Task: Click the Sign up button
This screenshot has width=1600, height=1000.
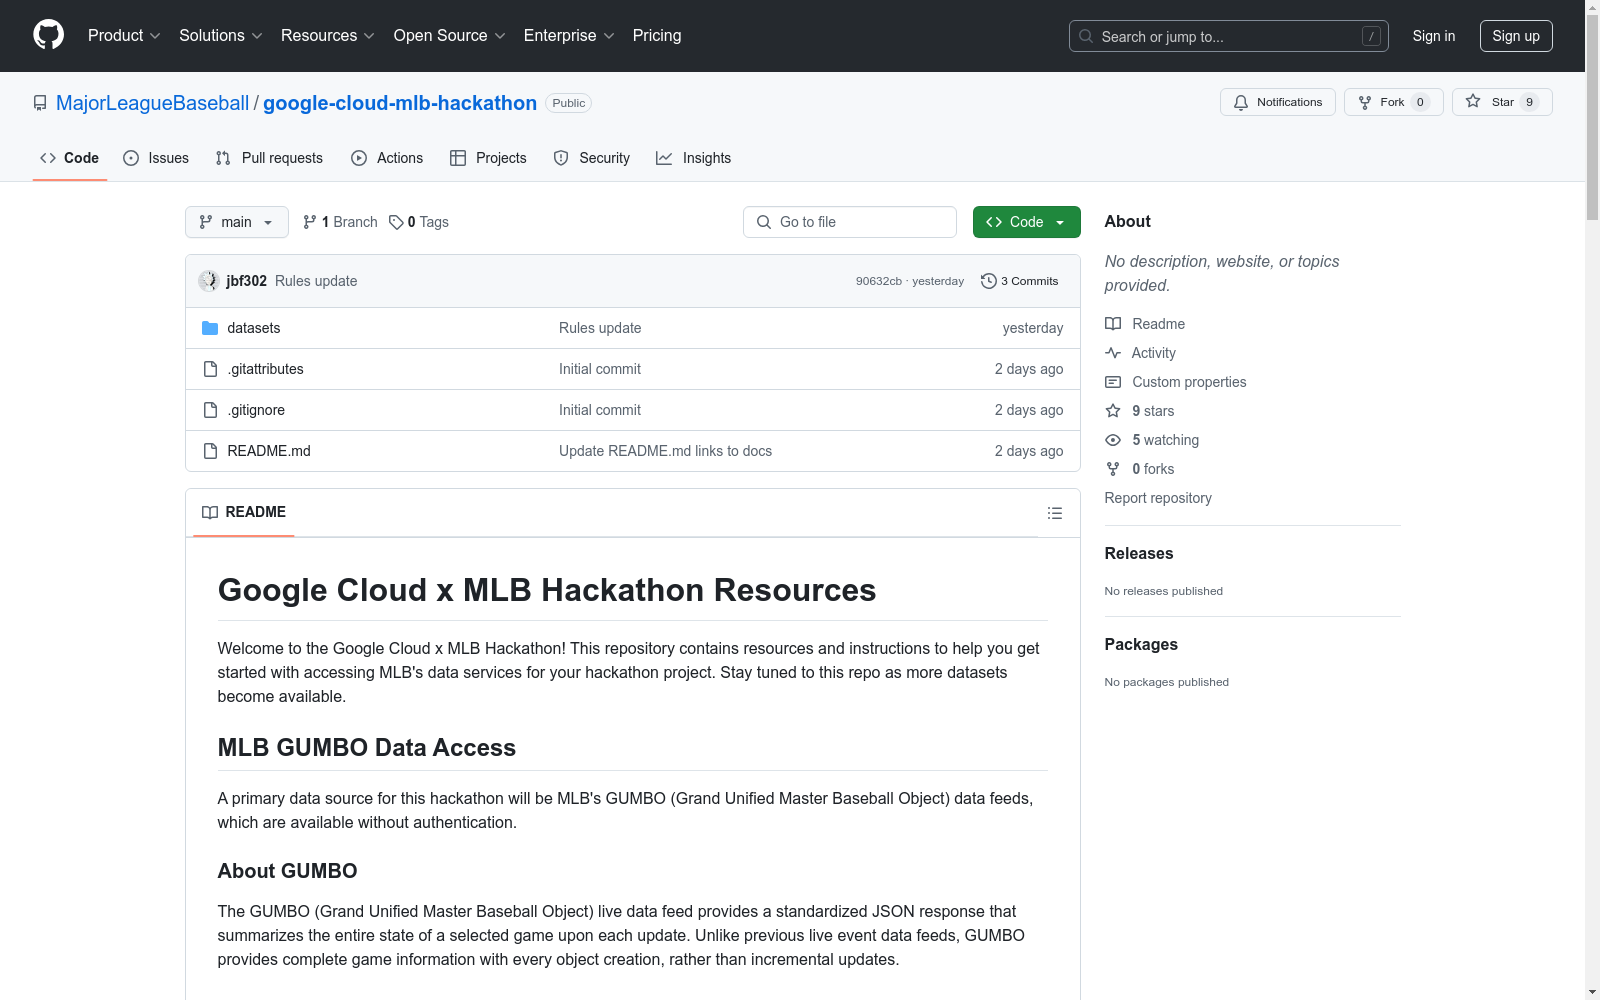Action: (x=1516, y=36)
